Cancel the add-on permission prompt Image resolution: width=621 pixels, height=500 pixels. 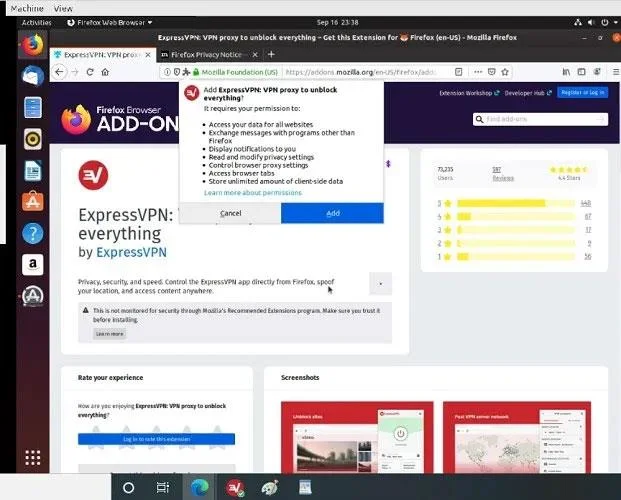(x=230, y=213)
